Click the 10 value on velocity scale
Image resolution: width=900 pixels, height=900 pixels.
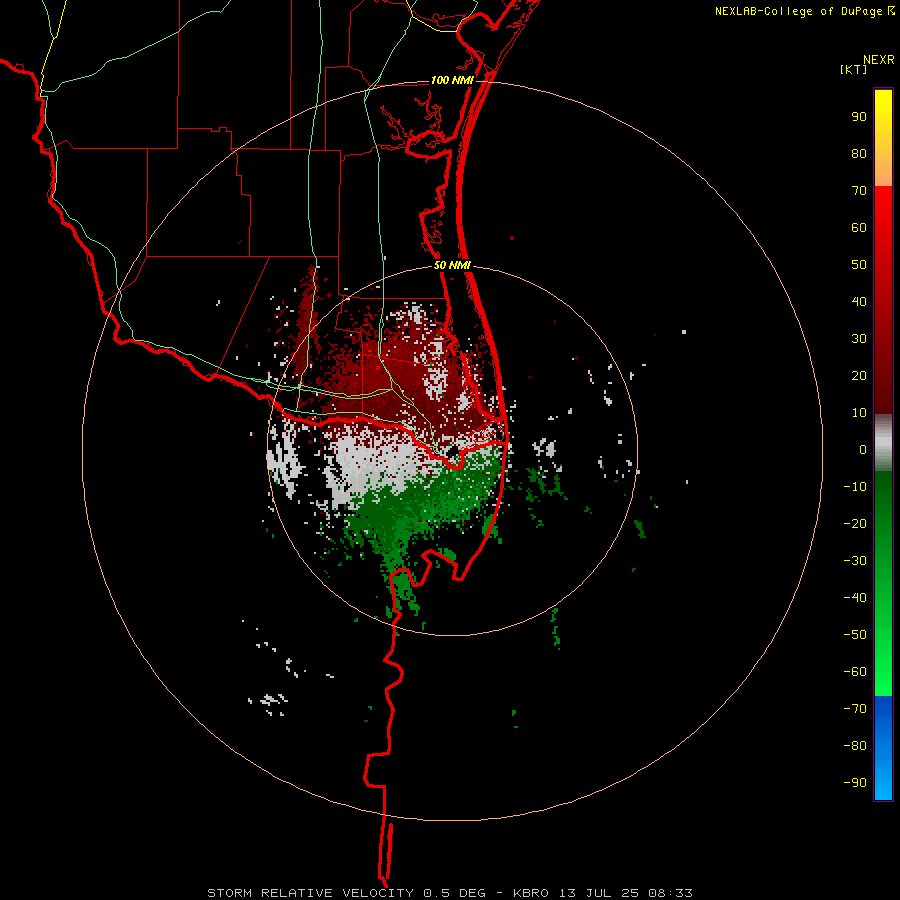[859, 413]
